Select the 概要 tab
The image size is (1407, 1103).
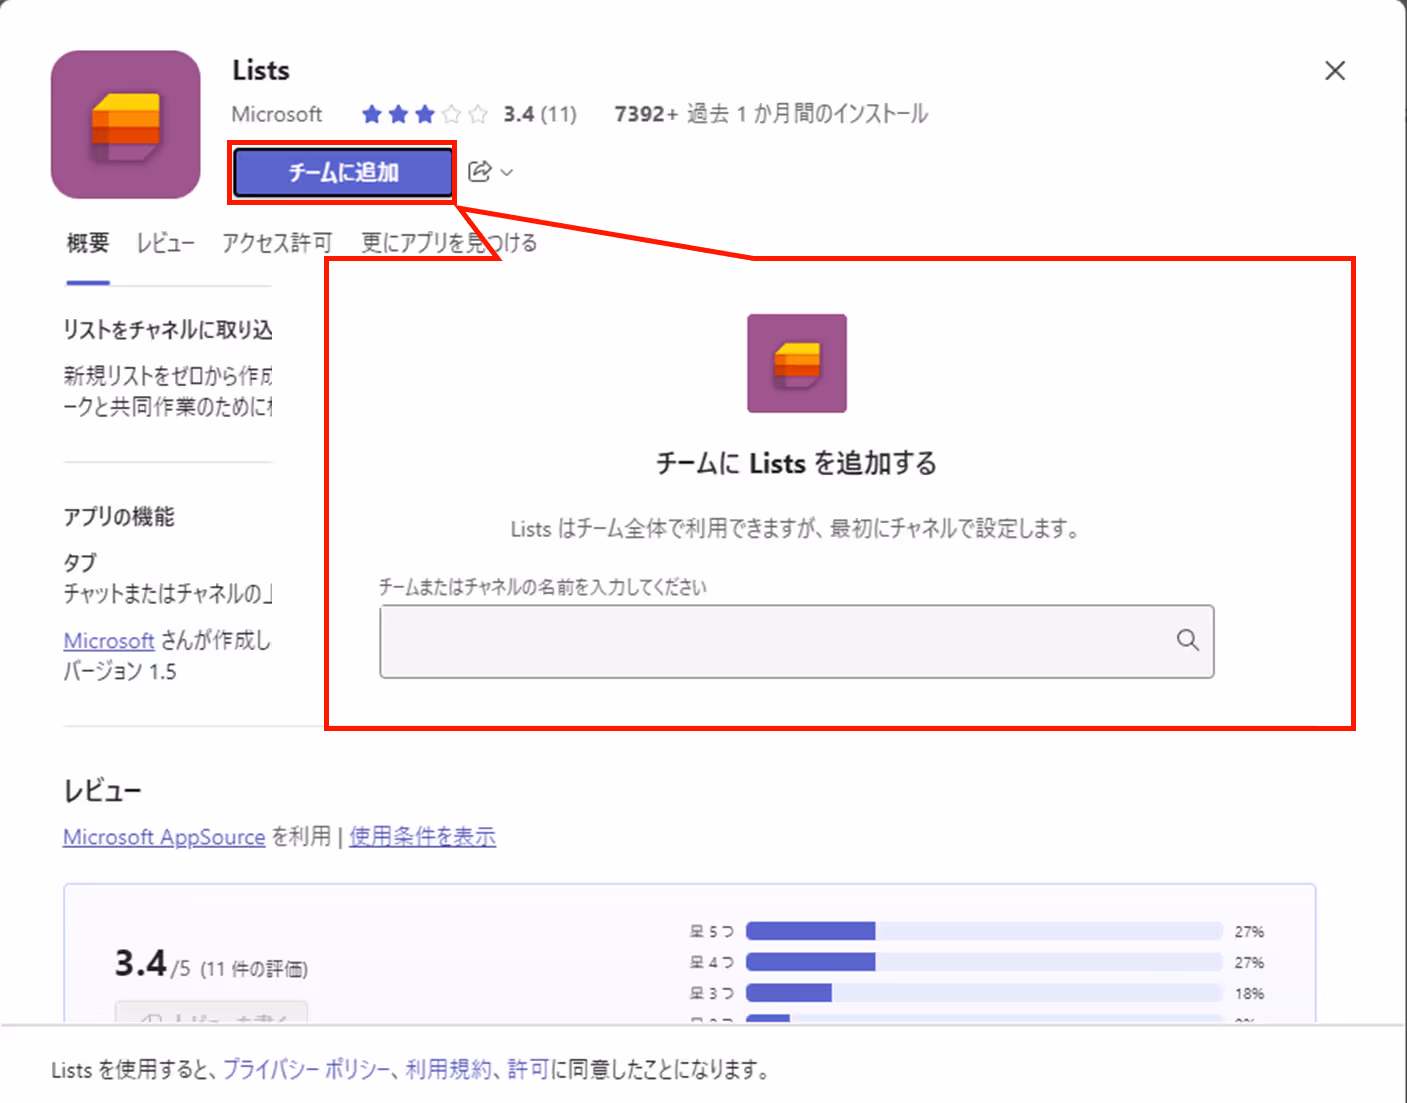[x=88, y=243]
